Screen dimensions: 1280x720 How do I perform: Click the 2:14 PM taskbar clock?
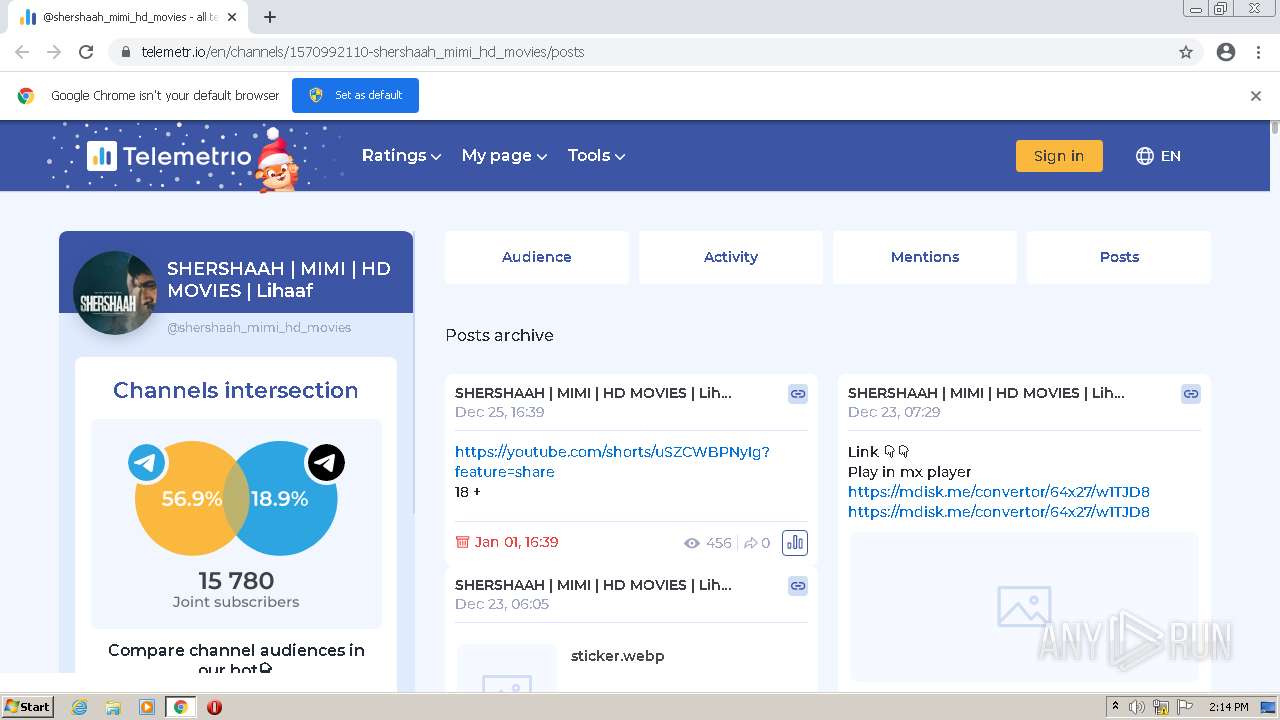point(1228,707)
